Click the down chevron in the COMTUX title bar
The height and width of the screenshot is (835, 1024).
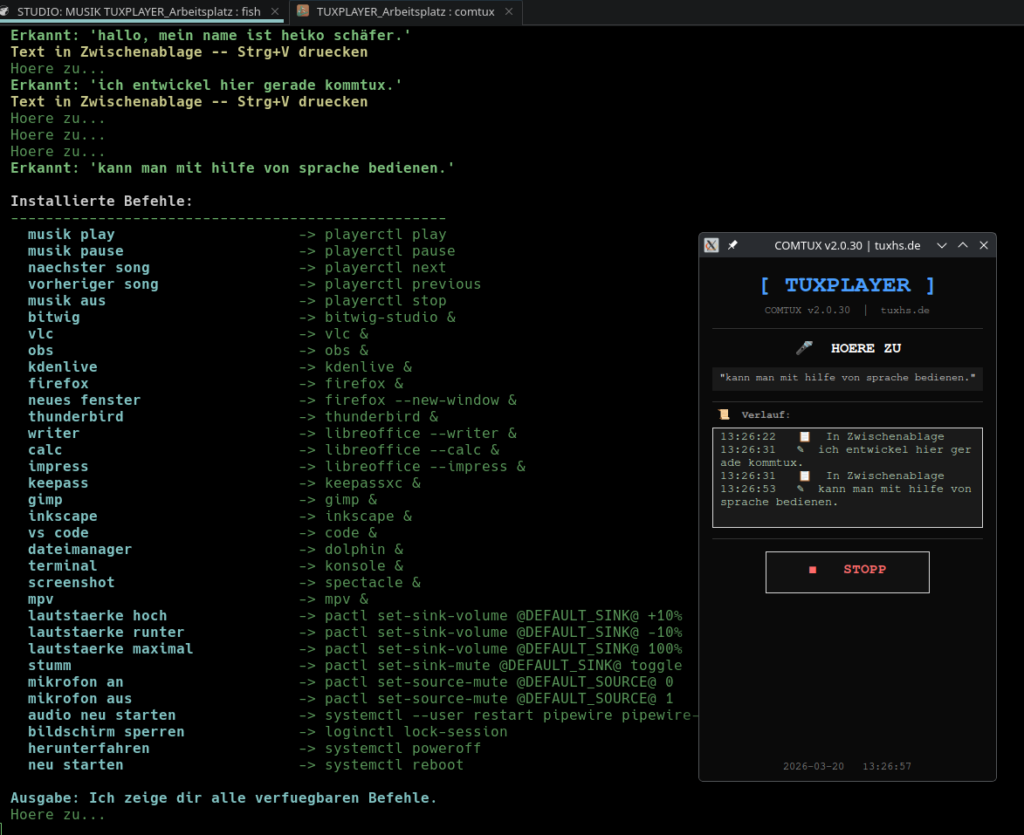click(x=942, y=245)
